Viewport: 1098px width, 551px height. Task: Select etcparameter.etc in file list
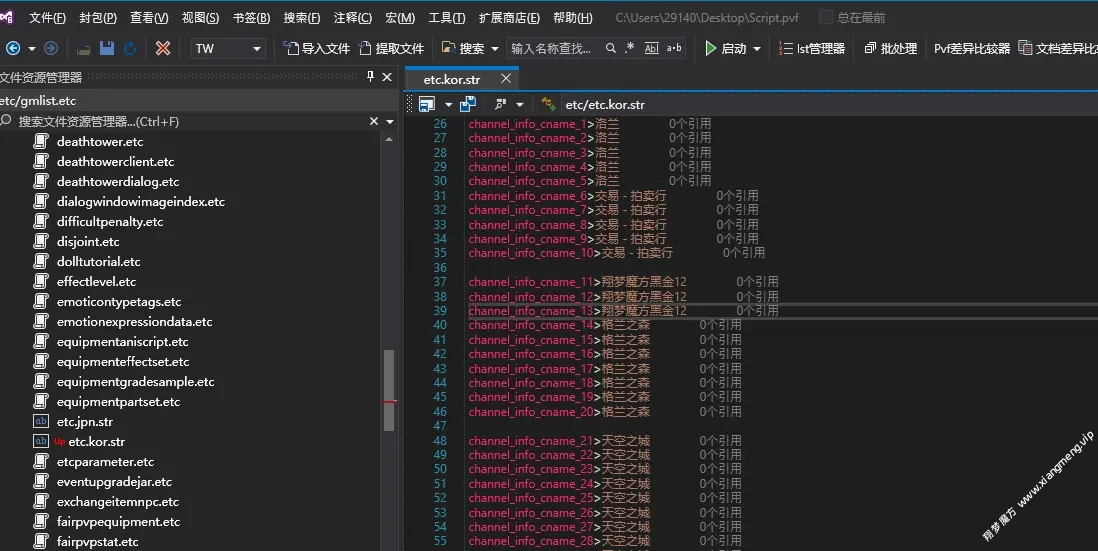105,461
